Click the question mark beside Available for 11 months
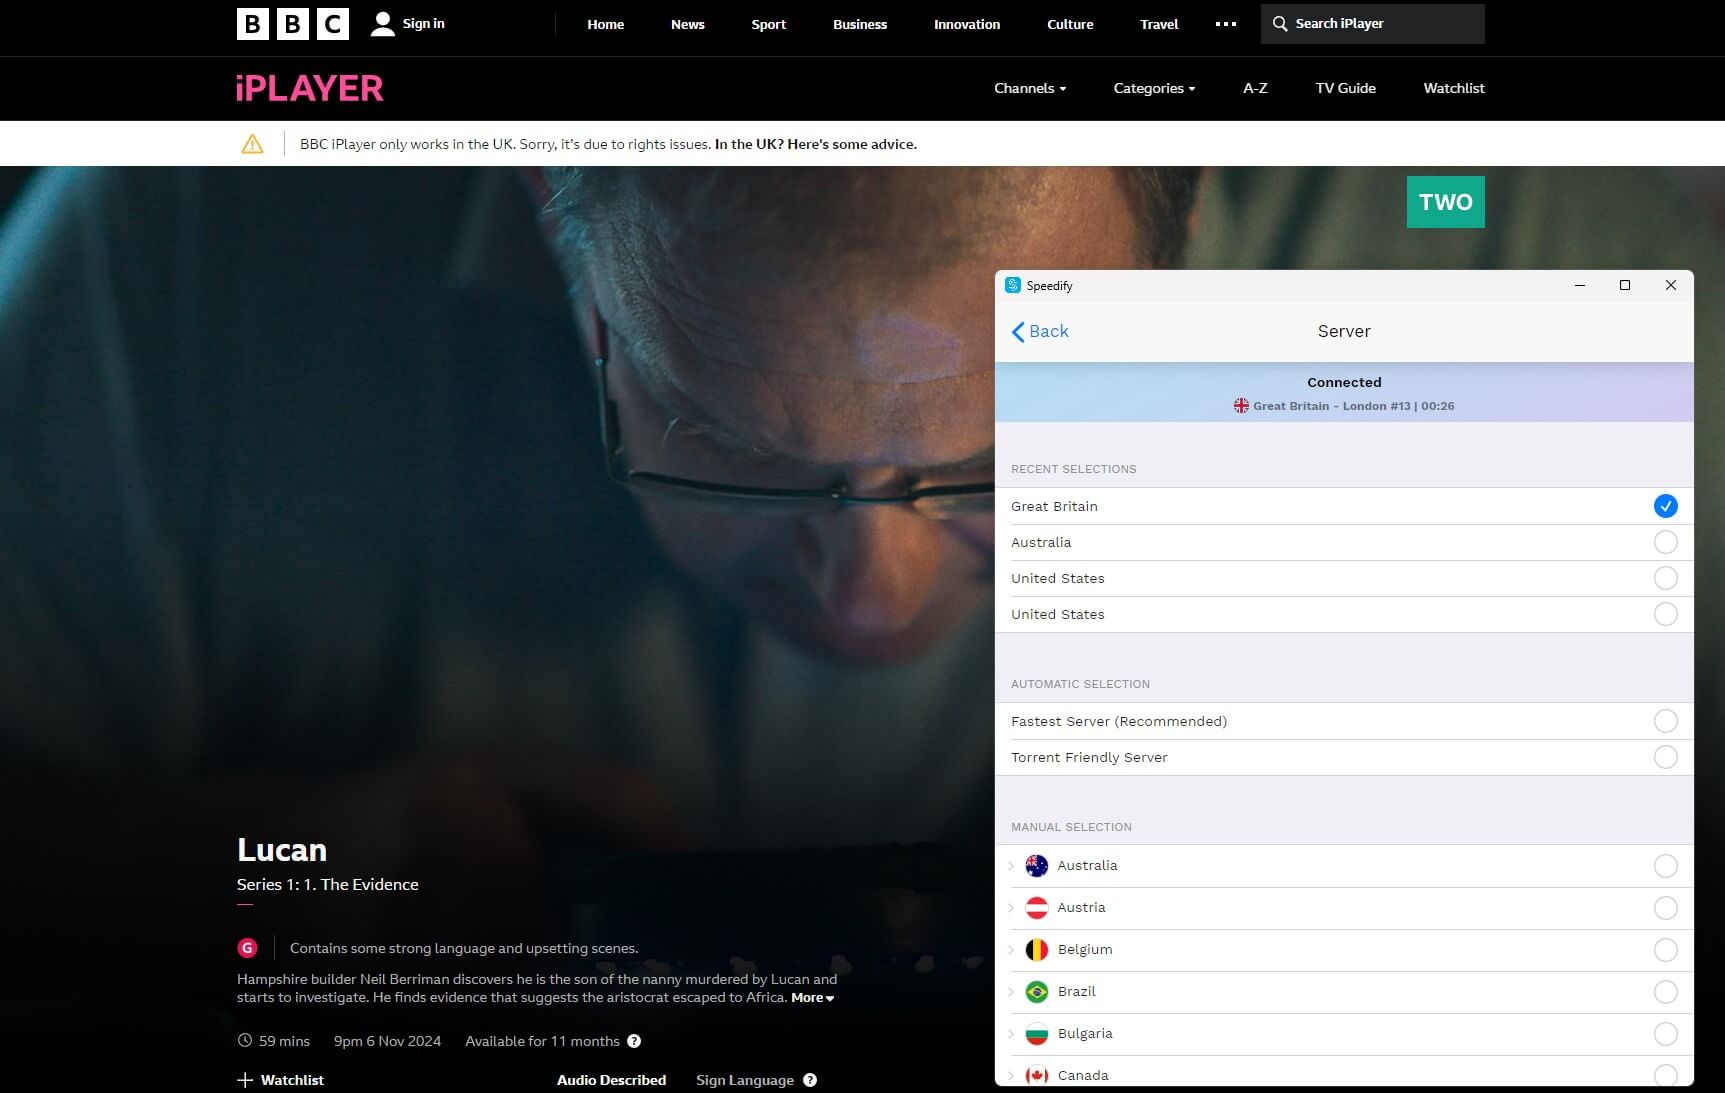The image size is (1725, 1093). [634, 1041]
